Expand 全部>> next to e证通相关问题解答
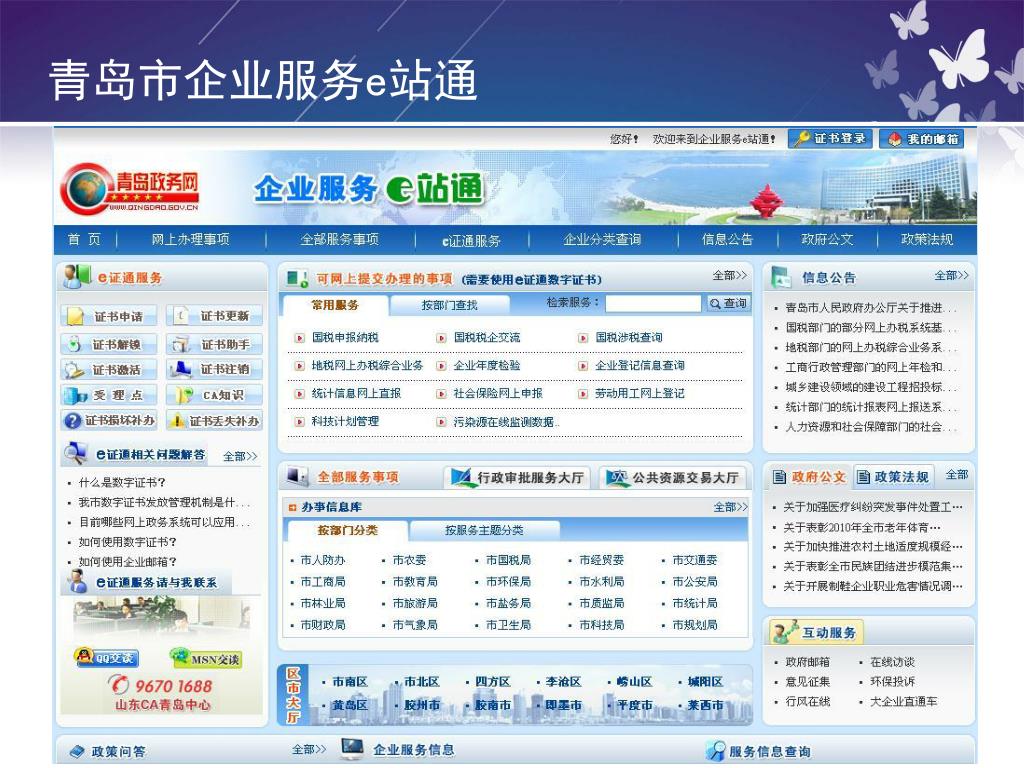This screenshot has width=1024, height=768. 240,456
